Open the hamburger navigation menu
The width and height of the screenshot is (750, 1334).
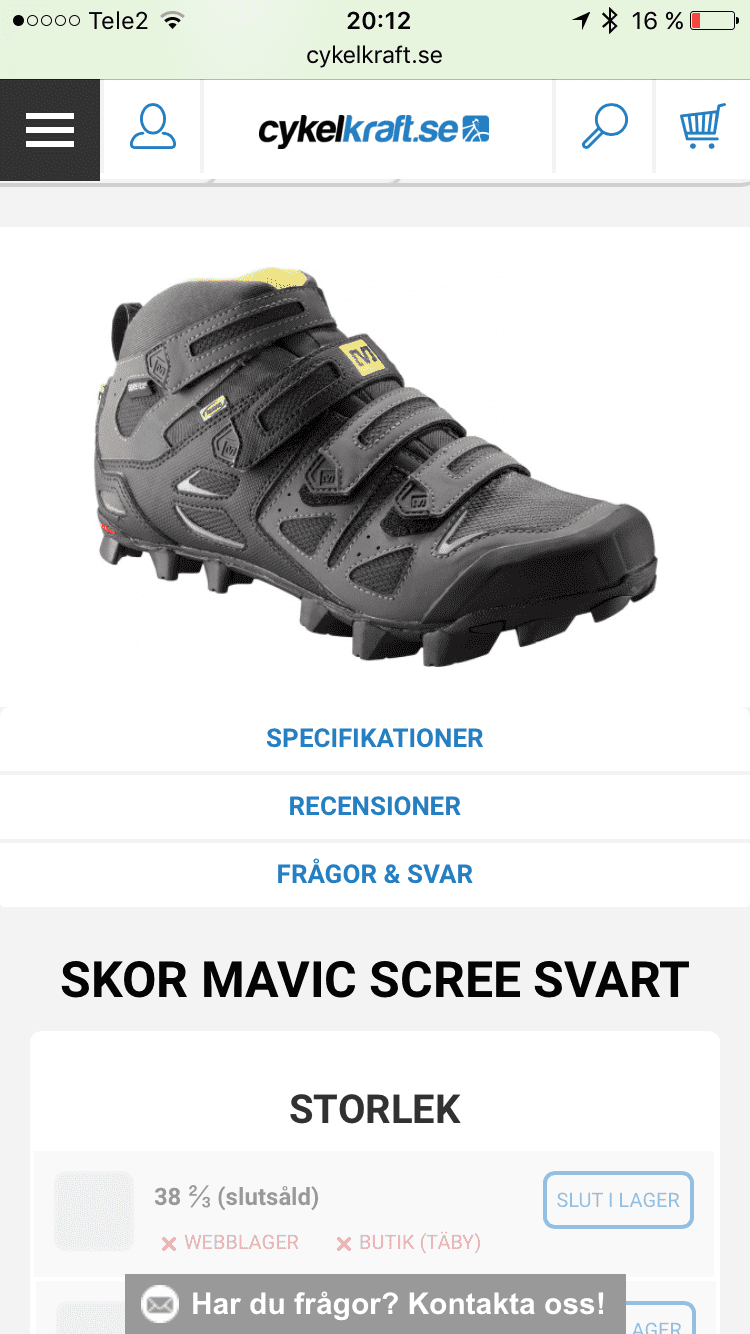pos(50,130)
